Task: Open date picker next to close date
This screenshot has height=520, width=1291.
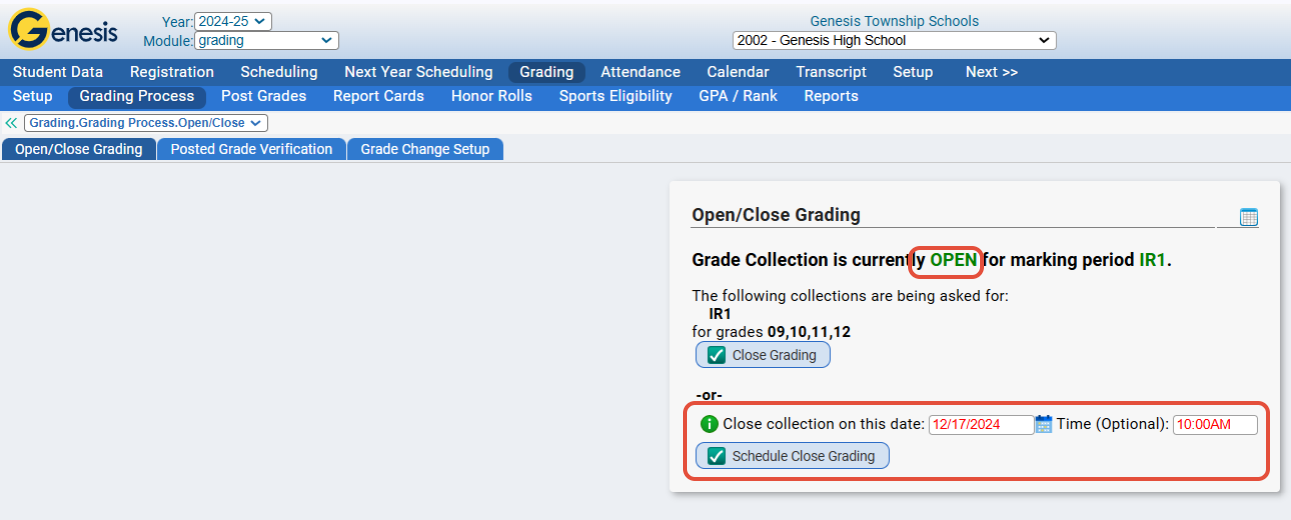Action: point(1043,424)
